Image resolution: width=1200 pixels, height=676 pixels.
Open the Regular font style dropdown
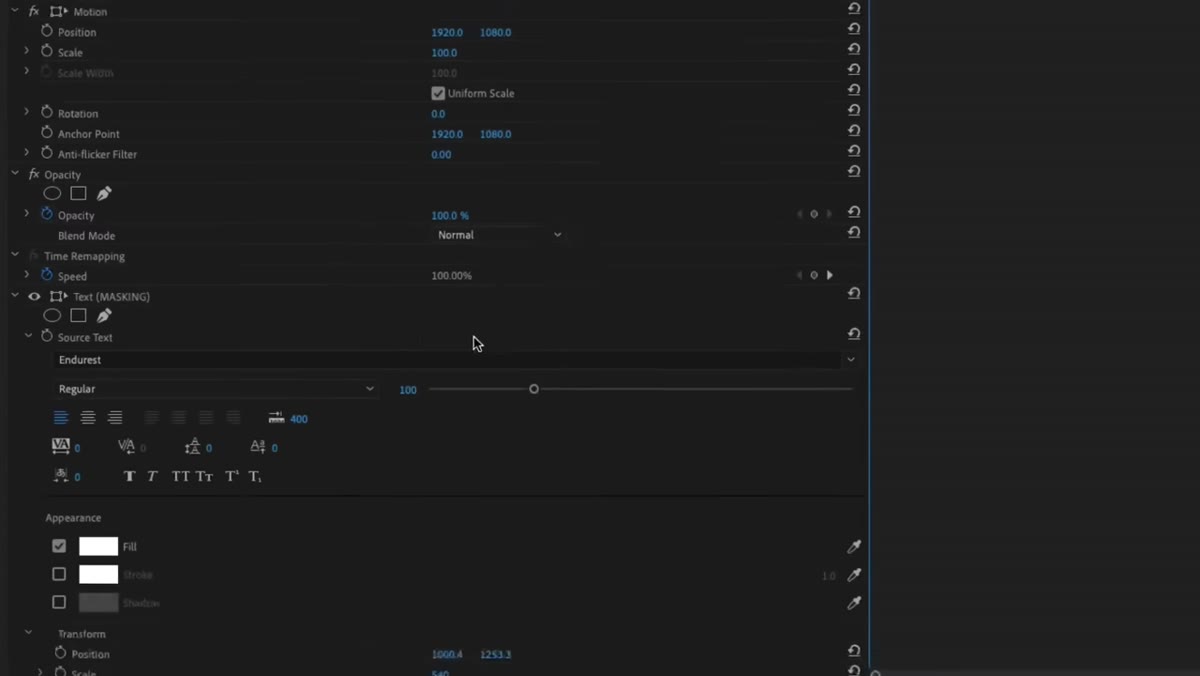point(216,389)
